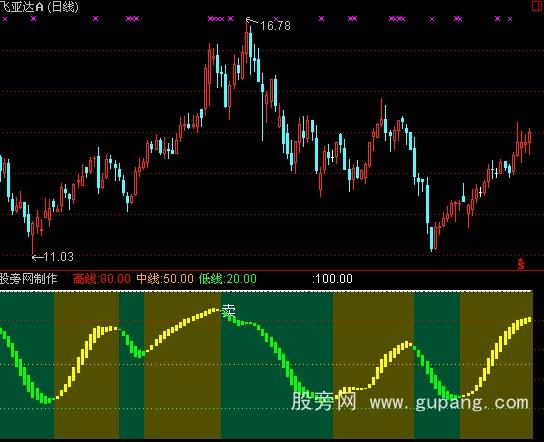
Task: Click the 11.03 low price label
Action: pos(58,257)
